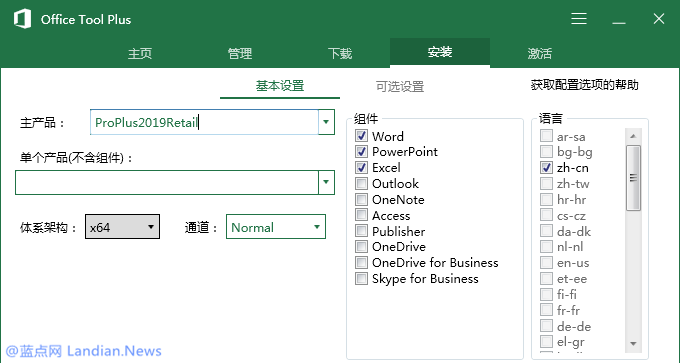Image resolution: width=680 pixels, height=363 pixels.
Task: Check the OneDrive component
Action: pyautogui.click(x=361, y=247)
